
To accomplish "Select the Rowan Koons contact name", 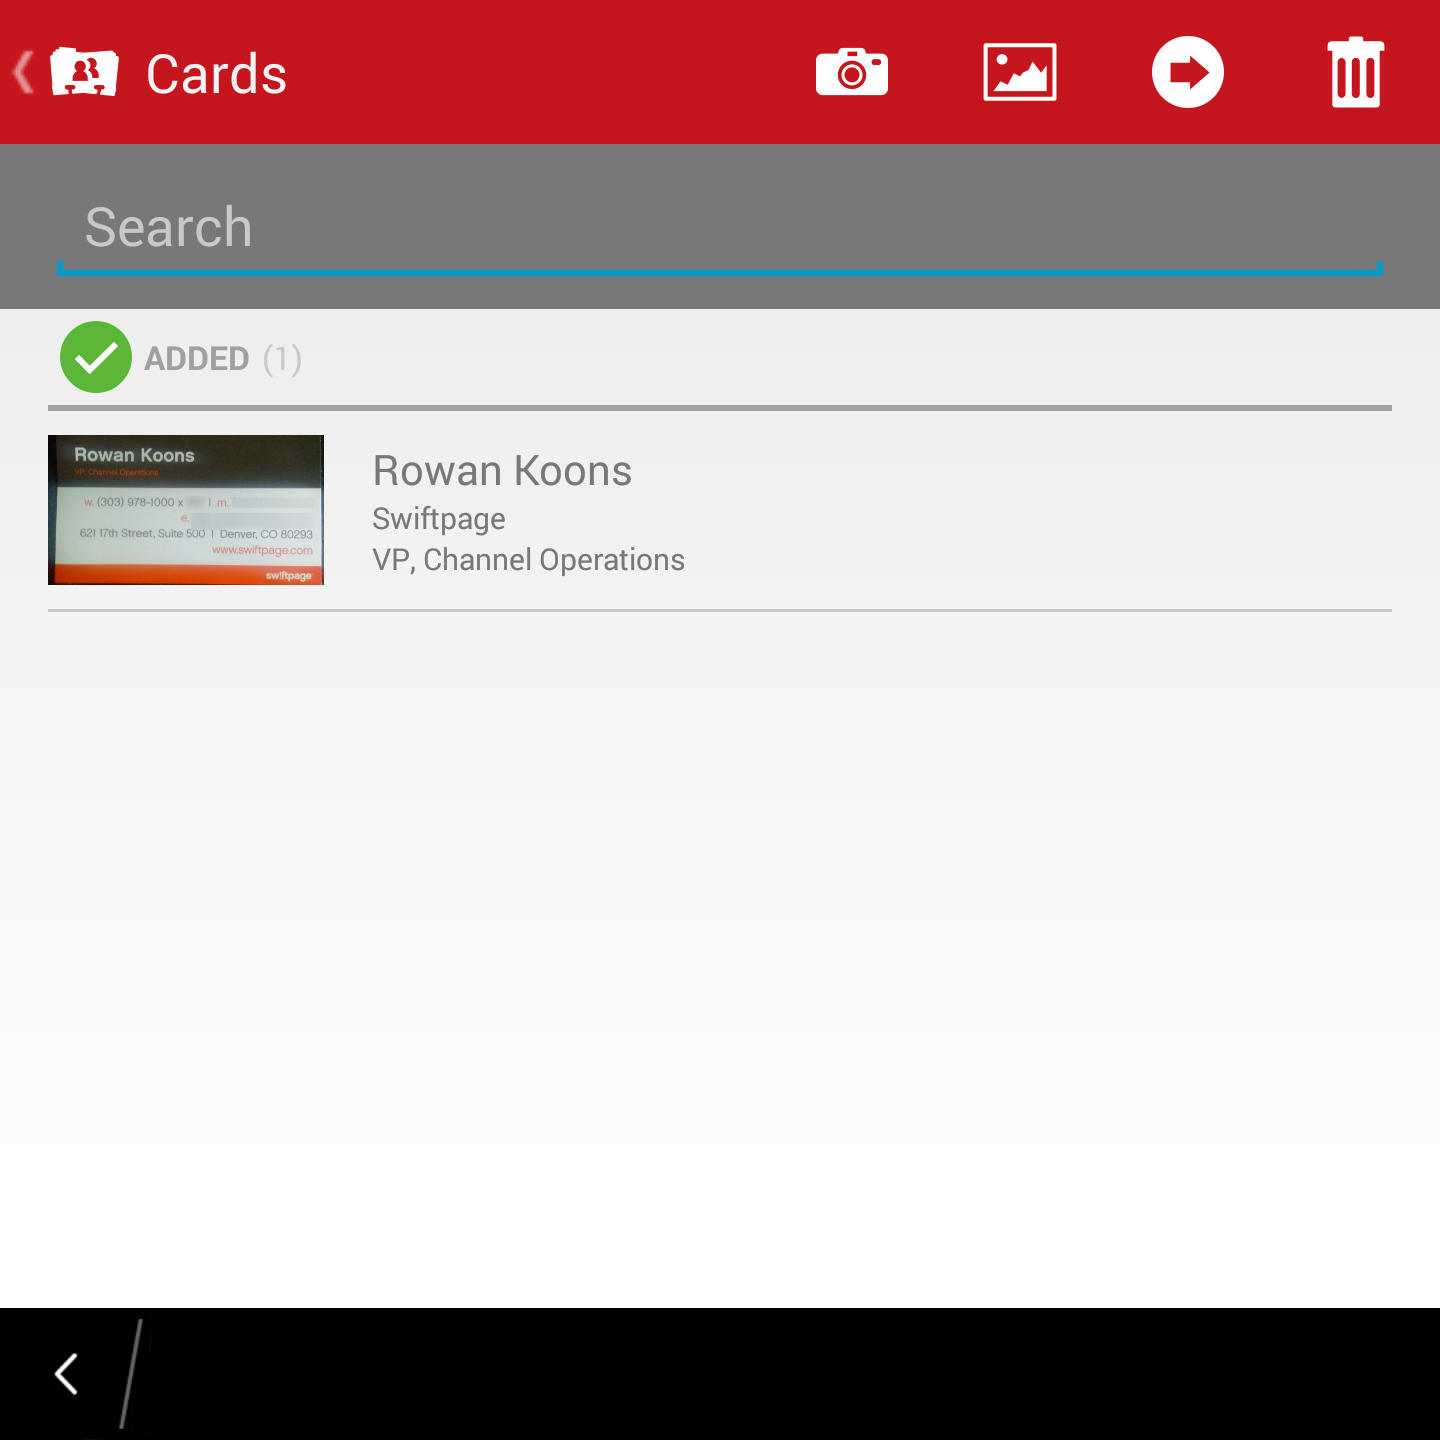I will point(502,470).
